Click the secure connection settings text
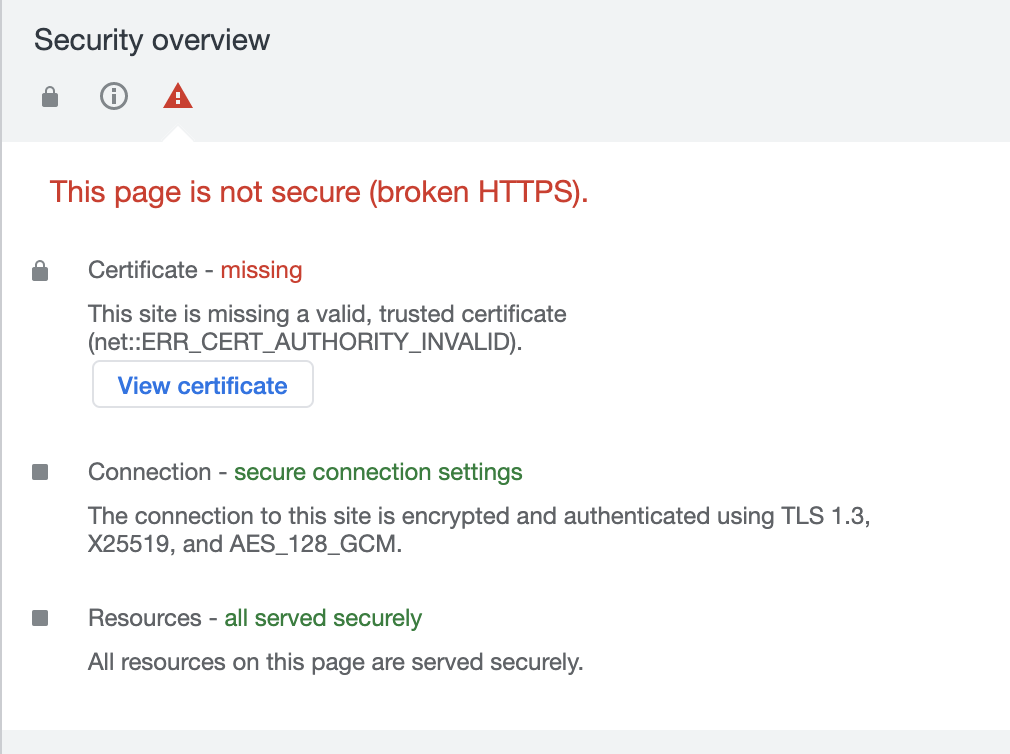Image resolution: width=1010 pixels, height=754 pixels. 377,471
